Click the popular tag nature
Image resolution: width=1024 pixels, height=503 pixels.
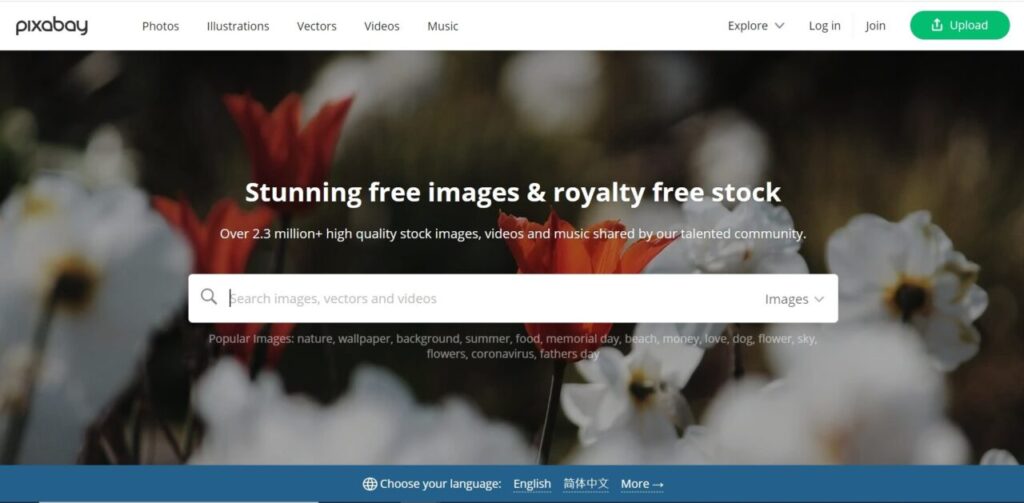pos(314,339)
